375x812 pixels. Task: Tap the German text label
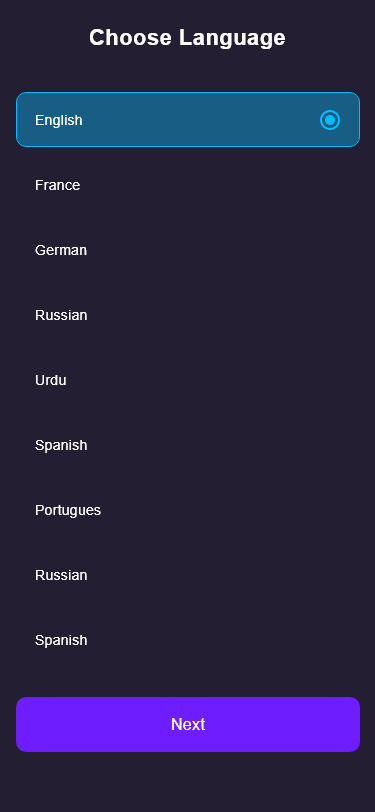(x=61, y=250)
